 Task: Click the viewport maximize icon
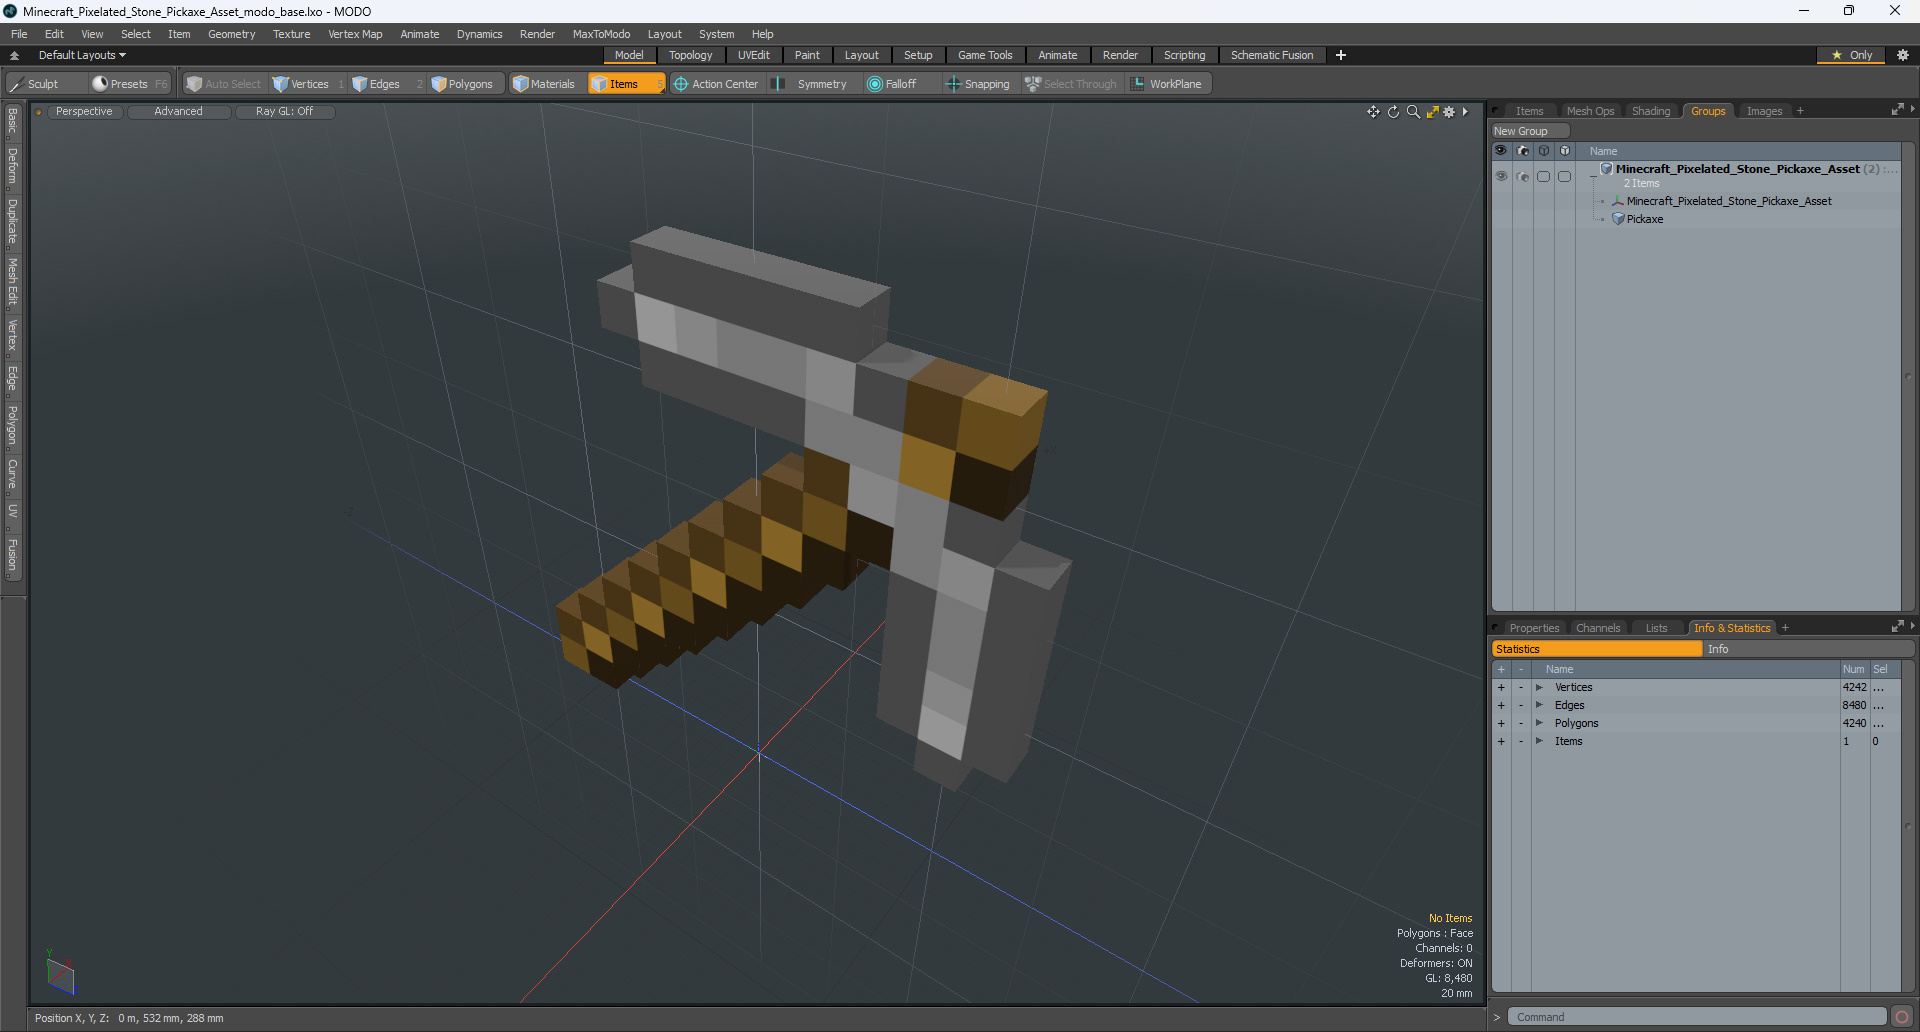[x=1432, y=112]
